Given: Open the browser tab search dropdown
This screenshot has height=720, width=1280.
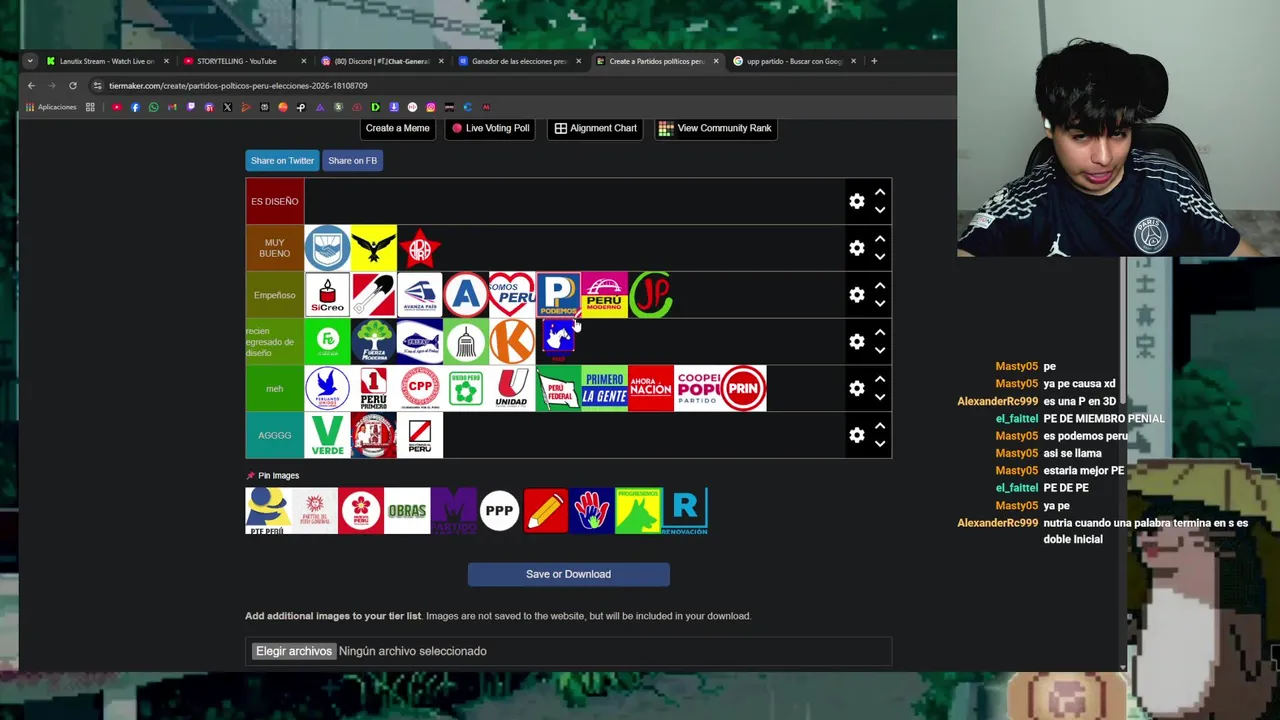Looking at the screenshot, I should tap(30, 61).
